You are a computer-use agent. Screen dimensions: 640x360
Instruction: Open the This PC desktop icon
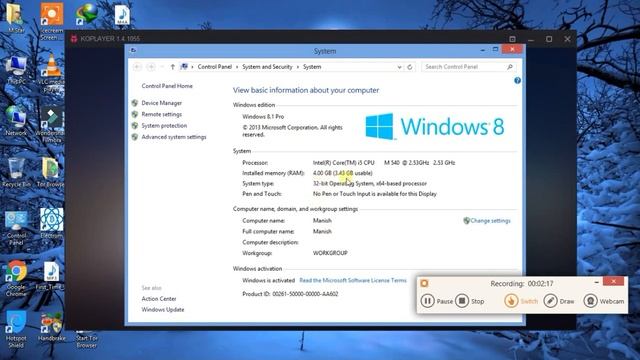tap(16, 70)
